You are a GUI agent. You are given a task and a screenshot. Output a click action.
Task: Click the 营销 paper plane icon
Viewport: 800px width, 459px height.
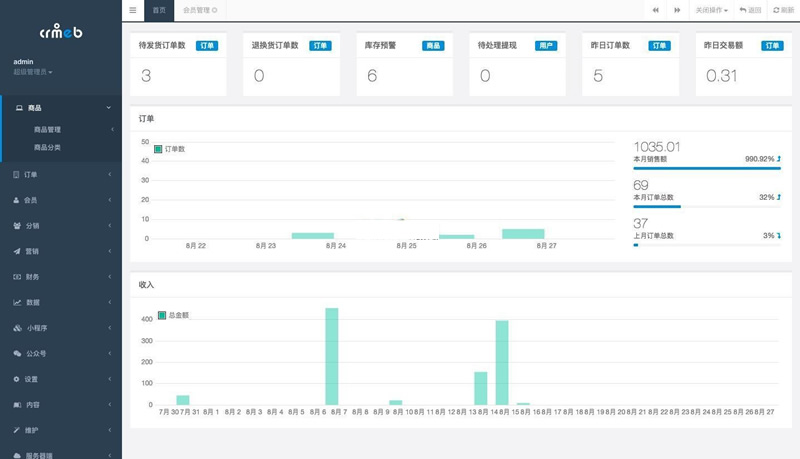pos(16,251)
